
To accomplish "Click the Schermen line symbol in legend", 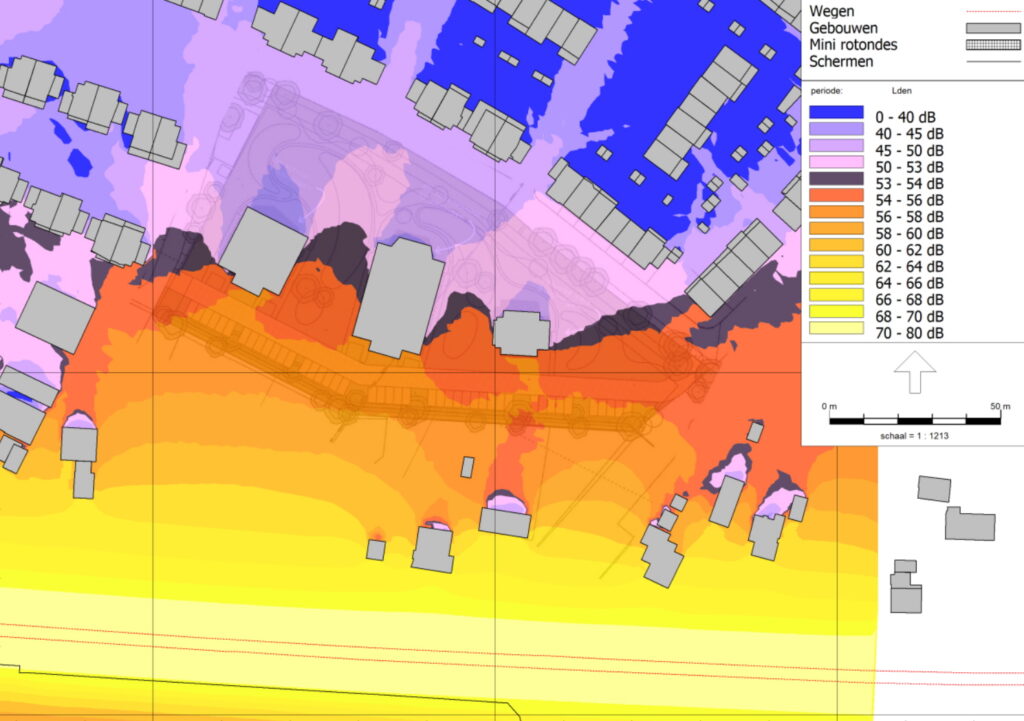I will click(x=993, y=62).
